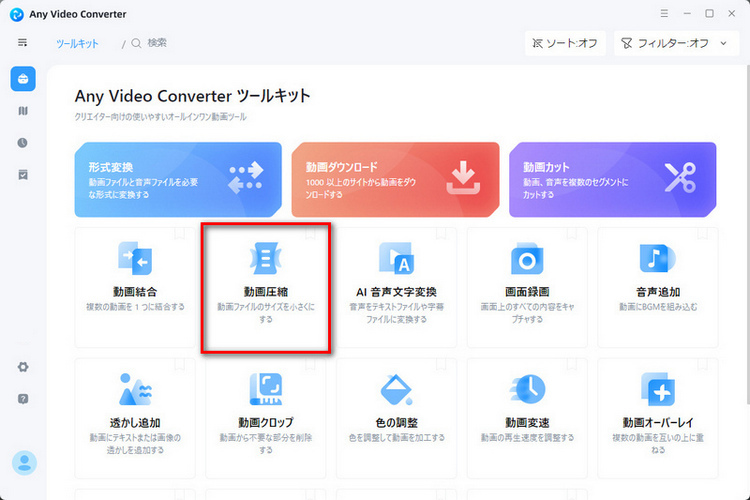Select the 動画クロップ crop video tool
This screenshot has width=750, height=500.
pos(265,418)
